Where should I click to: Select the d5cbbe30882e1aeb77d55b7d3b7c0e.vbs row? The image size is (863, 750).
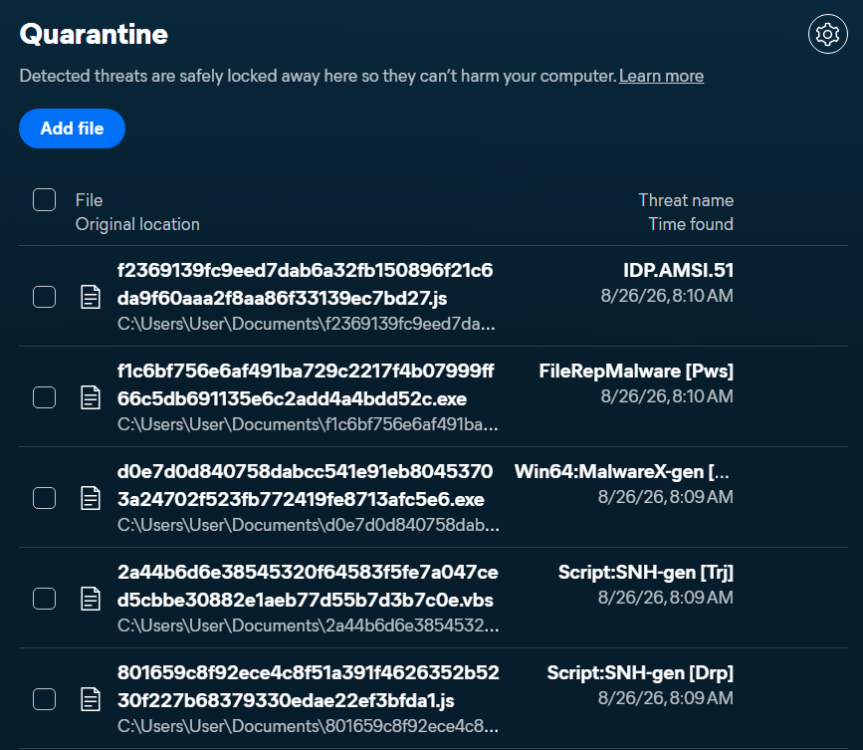[433, 598]
